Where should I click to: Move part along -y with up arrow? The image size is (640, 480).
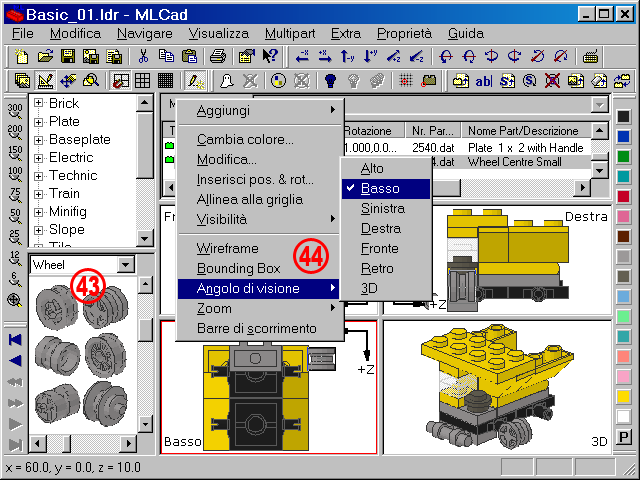click(x=347, y=56)
